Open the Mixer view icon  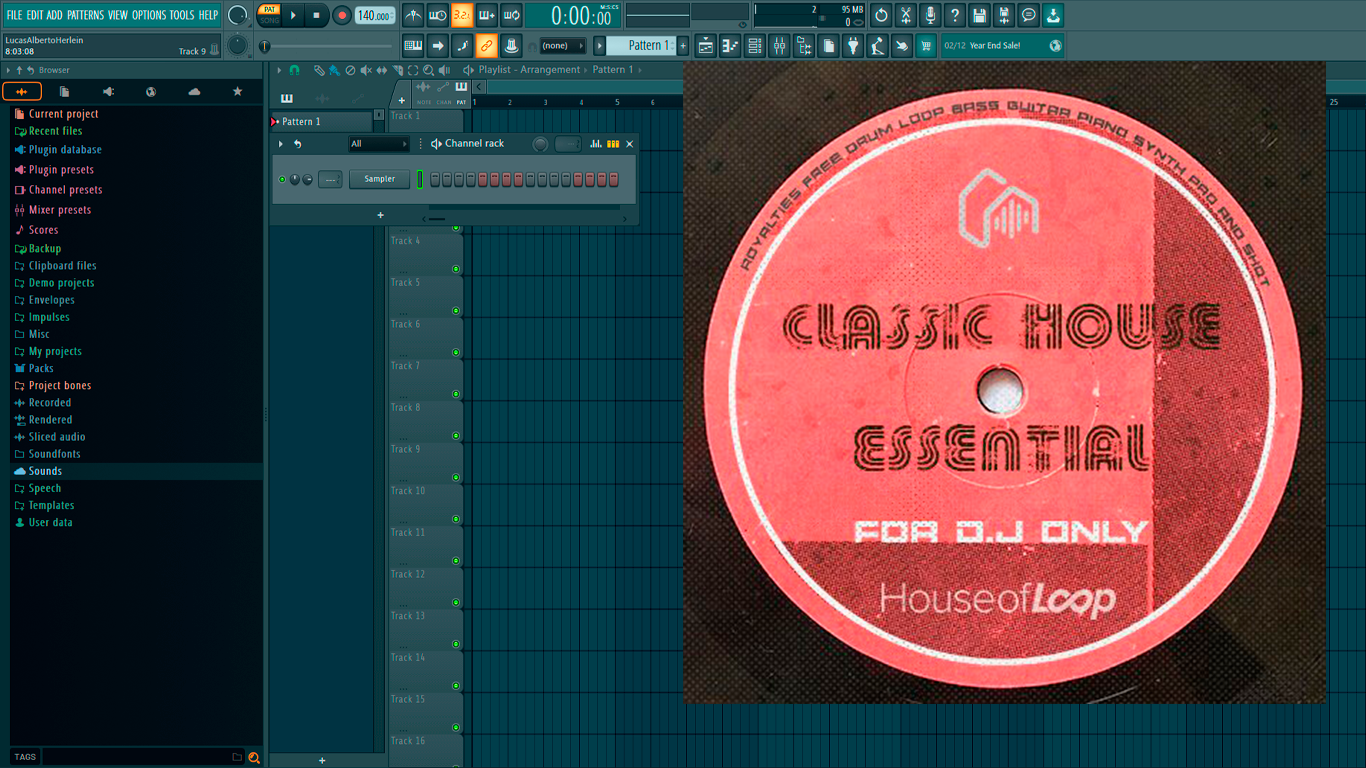(x=779, y=45)
